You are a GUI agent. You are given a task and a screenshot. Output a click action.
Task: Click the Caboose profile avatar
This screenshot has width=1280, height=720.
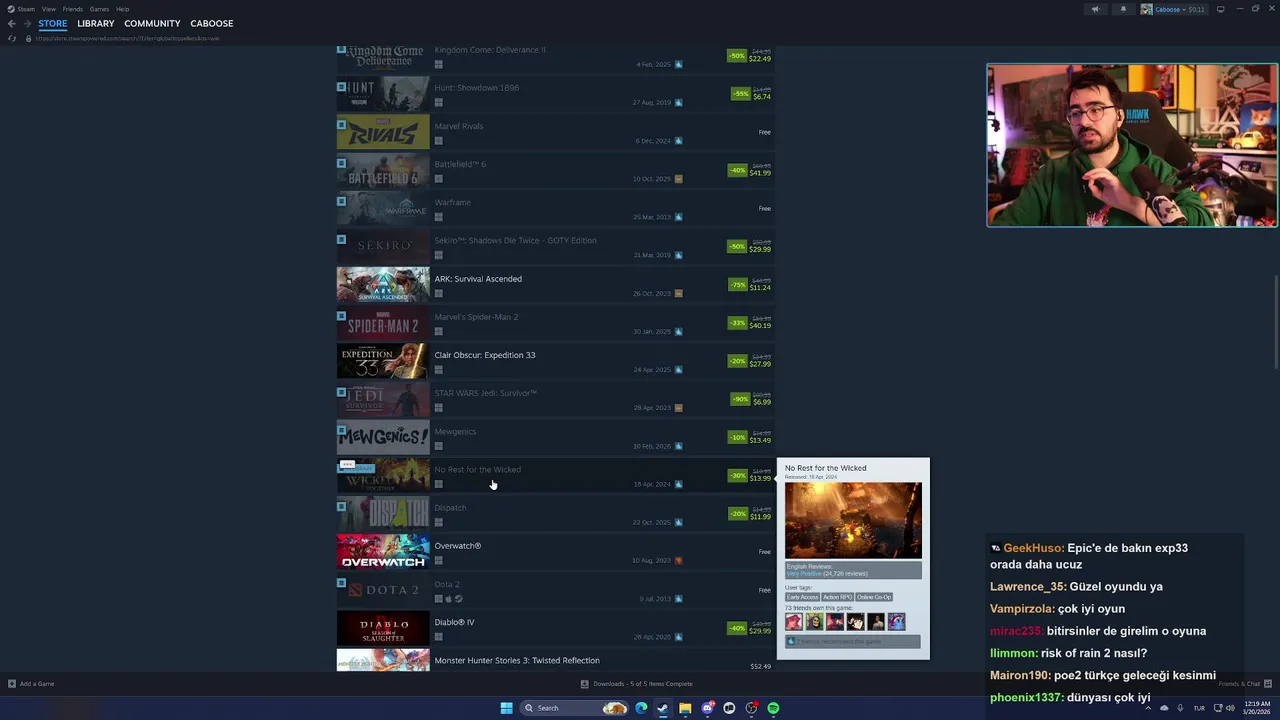[x=1146, y=9]
